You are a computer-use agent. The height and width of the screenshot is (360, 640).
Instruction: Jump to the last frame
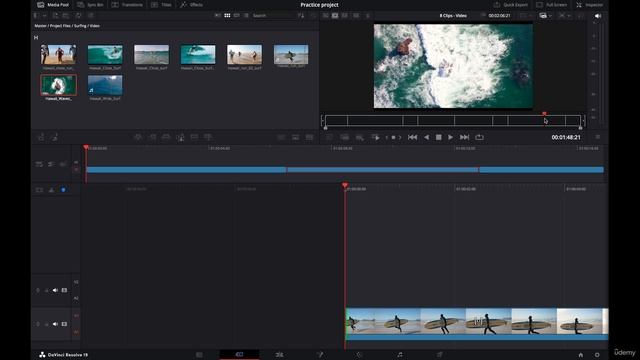click(x=464, y=138)
